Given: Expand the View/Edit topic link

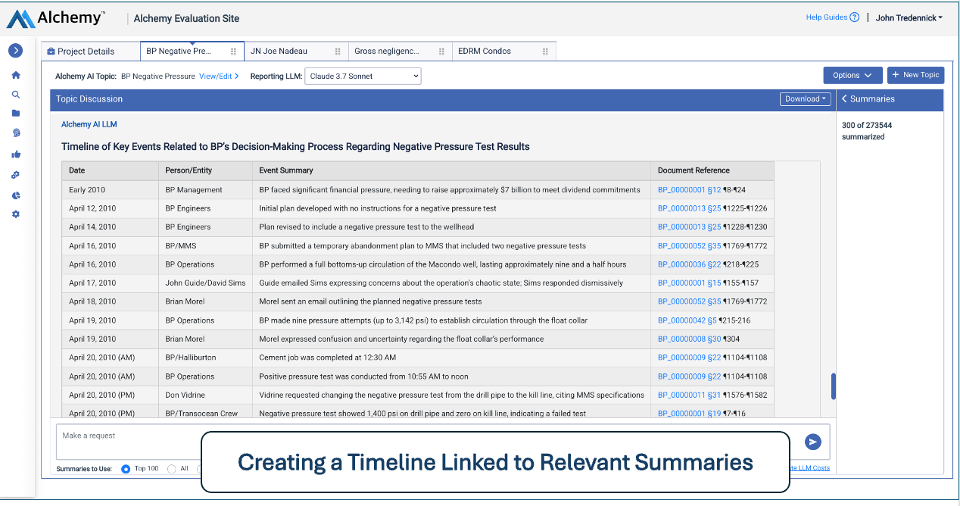Looking at the screenshot, I should pyautogui.click(x=219, y=76).
